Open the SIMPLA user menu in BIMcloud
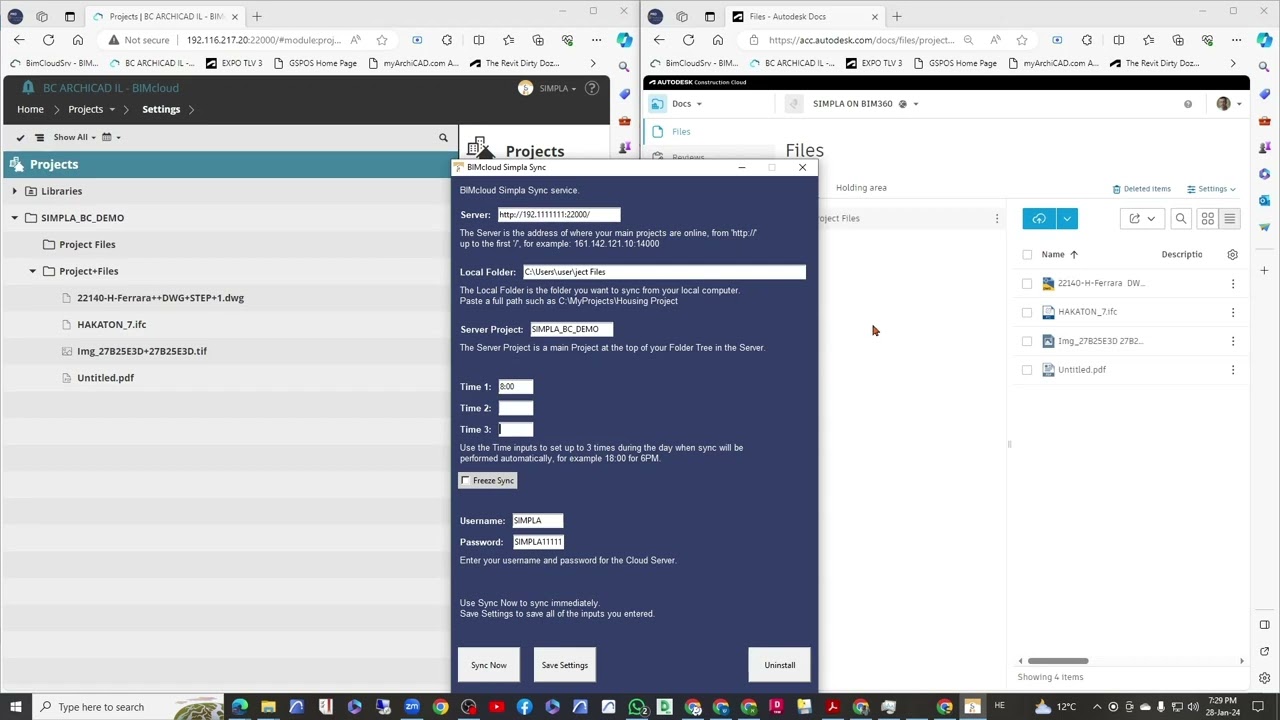The image size is (1280, 720). pos(546,88)
